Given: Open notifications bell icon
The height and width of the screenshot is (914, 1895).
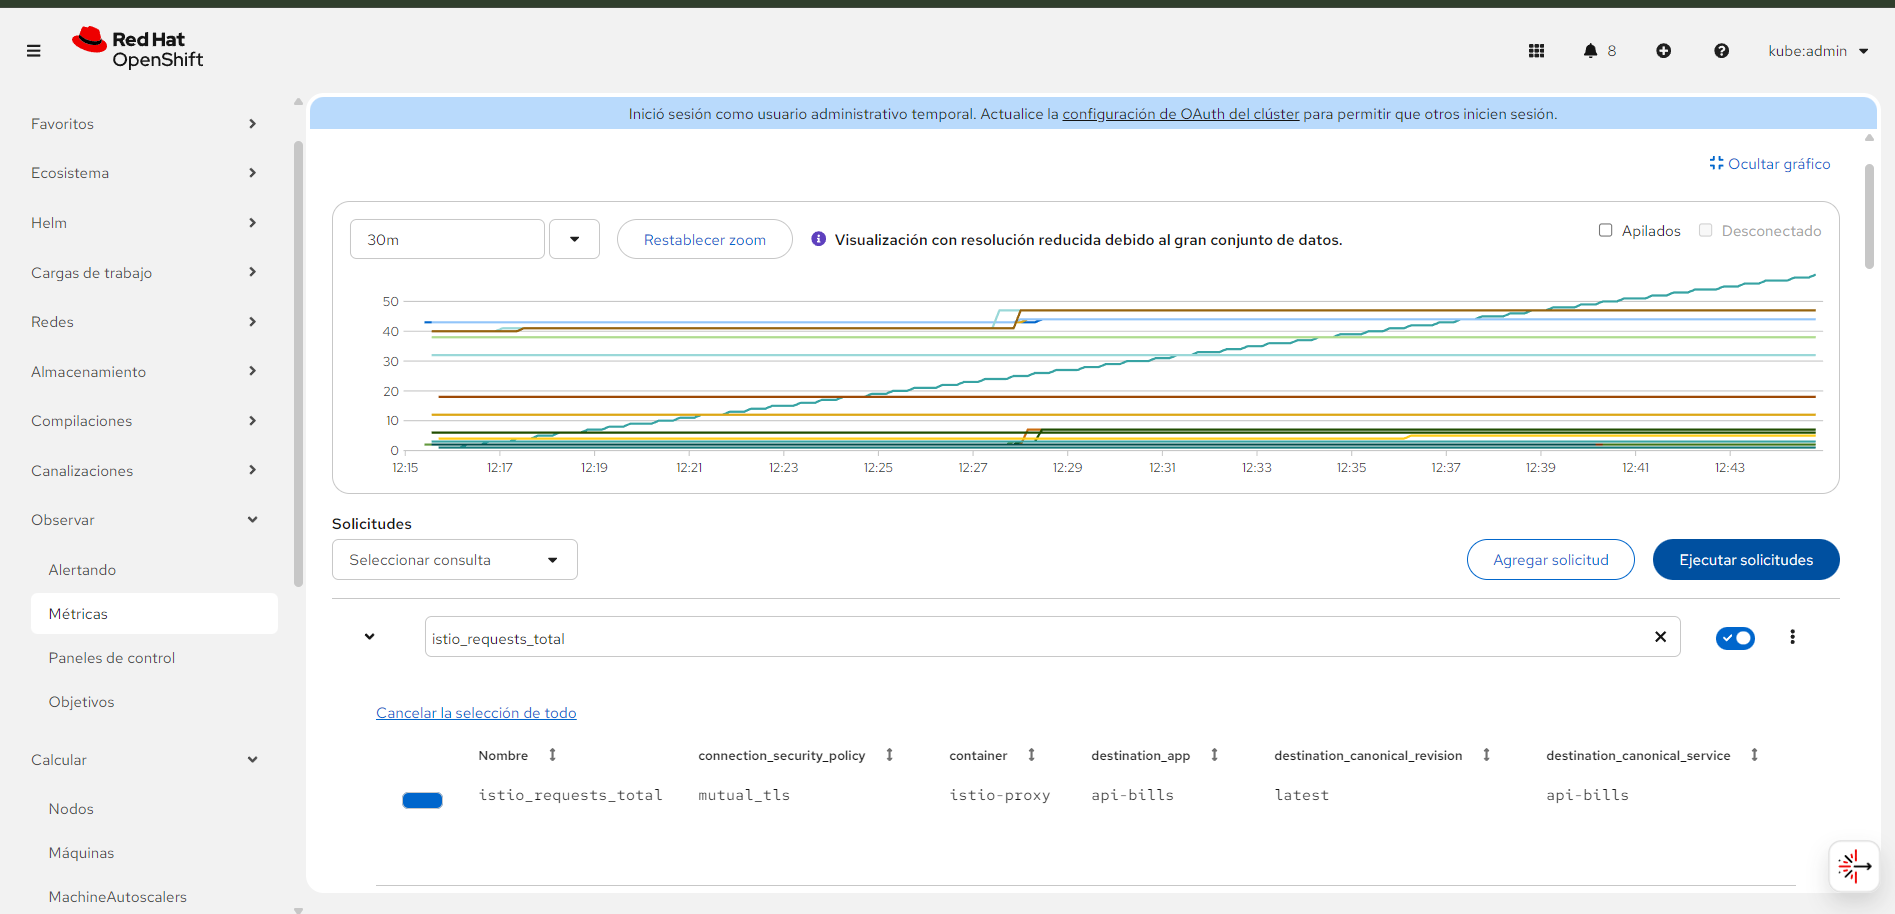Looking at the screenshot, I should point(1590,51).
